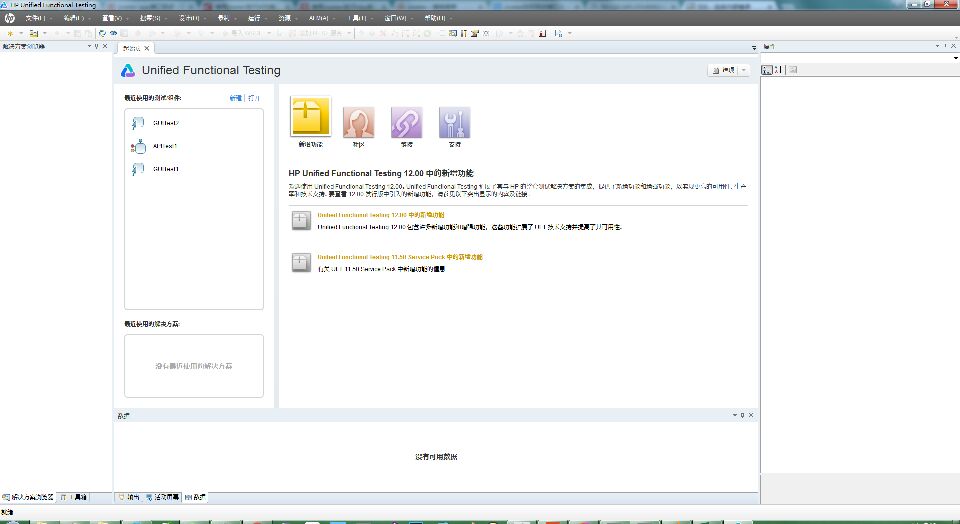
Task: Click plus icon beside 12.00 new features
Action: [x=299, y=221]
